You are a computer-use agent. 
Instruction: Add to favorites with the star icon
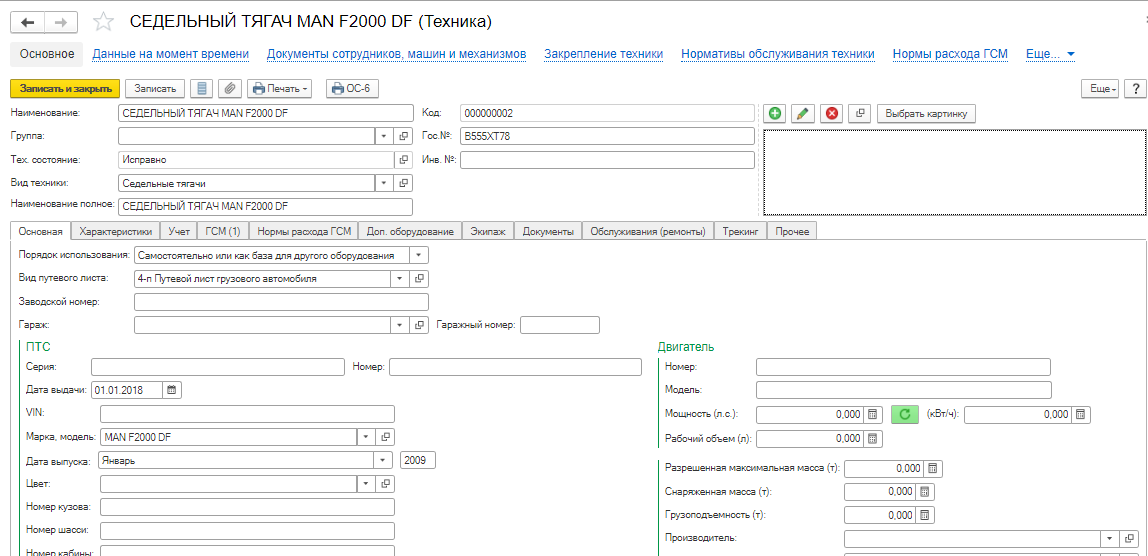pos(104,23)
